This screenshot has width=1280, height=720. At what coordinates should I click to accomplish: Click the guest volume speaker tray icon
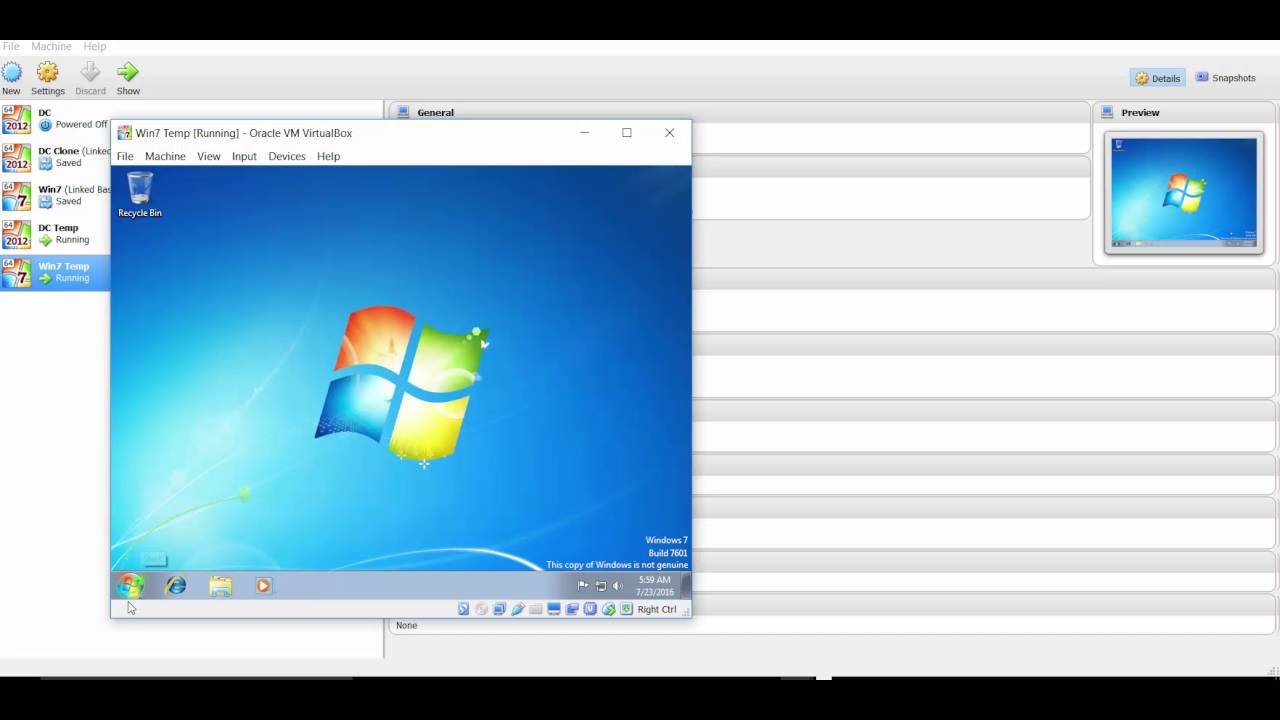(618, 586)
